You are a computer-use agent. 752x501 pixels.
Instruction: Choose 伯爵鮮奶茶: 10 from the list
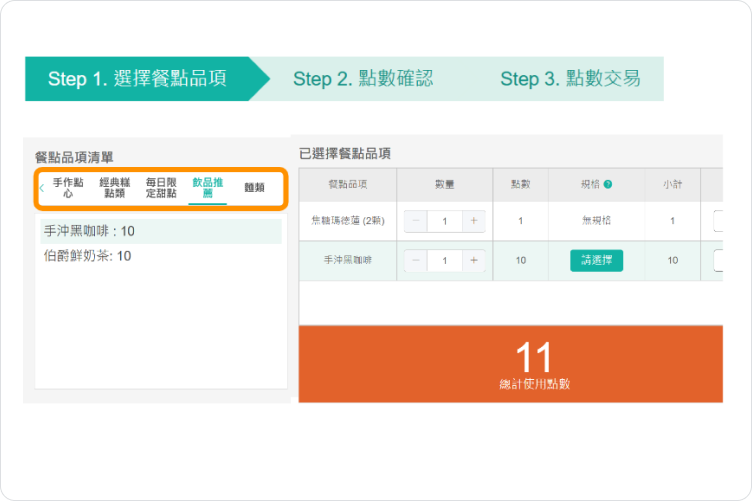[x=161, y=256]
